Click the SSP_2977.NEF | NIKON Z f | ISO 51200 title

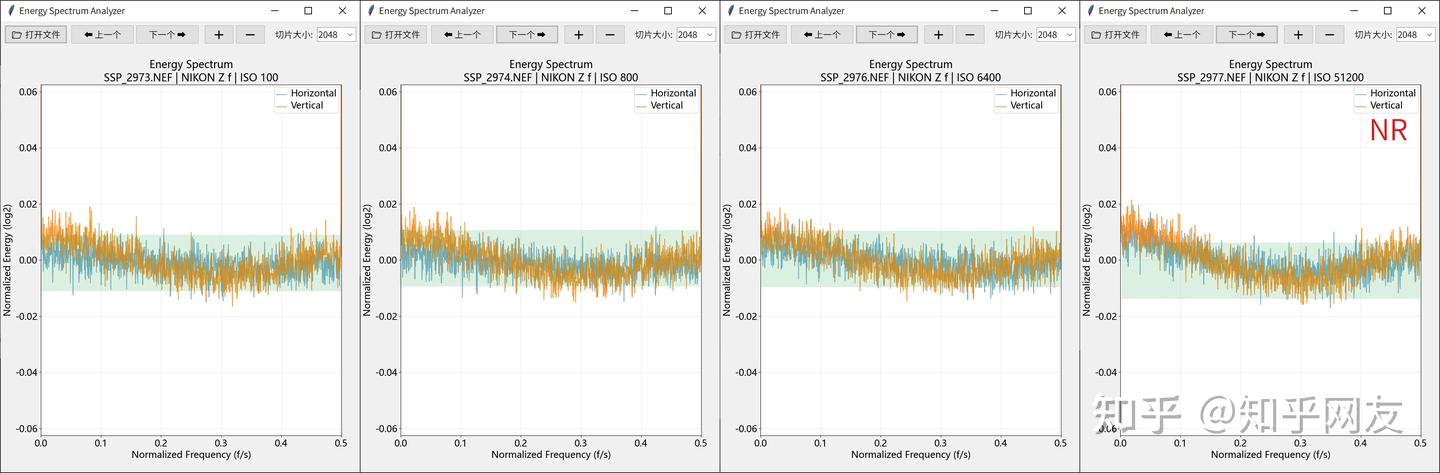(1270, 77)
